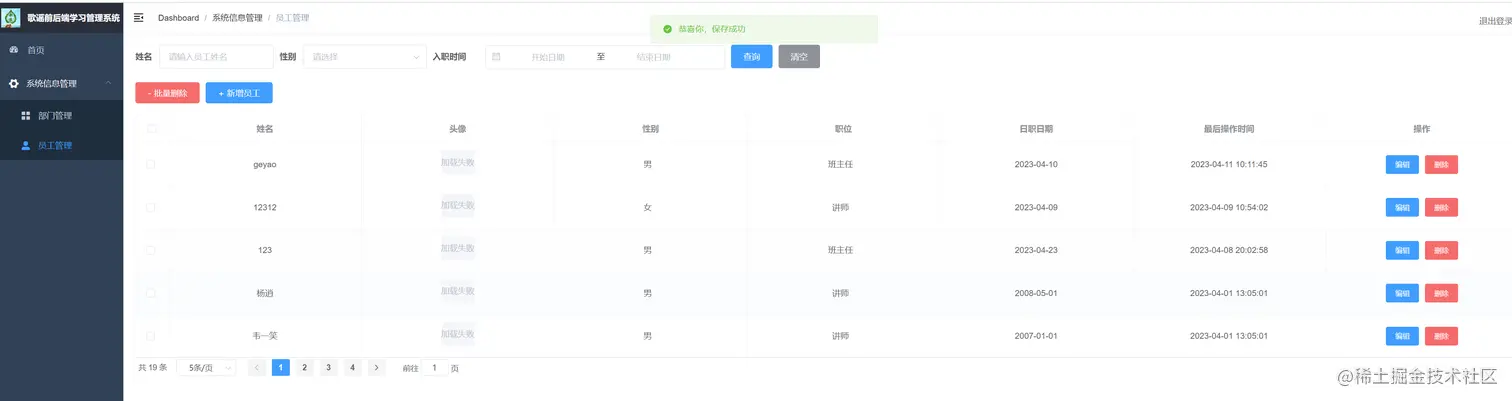Click the 前往 page jump input

[x=434, y=368]
